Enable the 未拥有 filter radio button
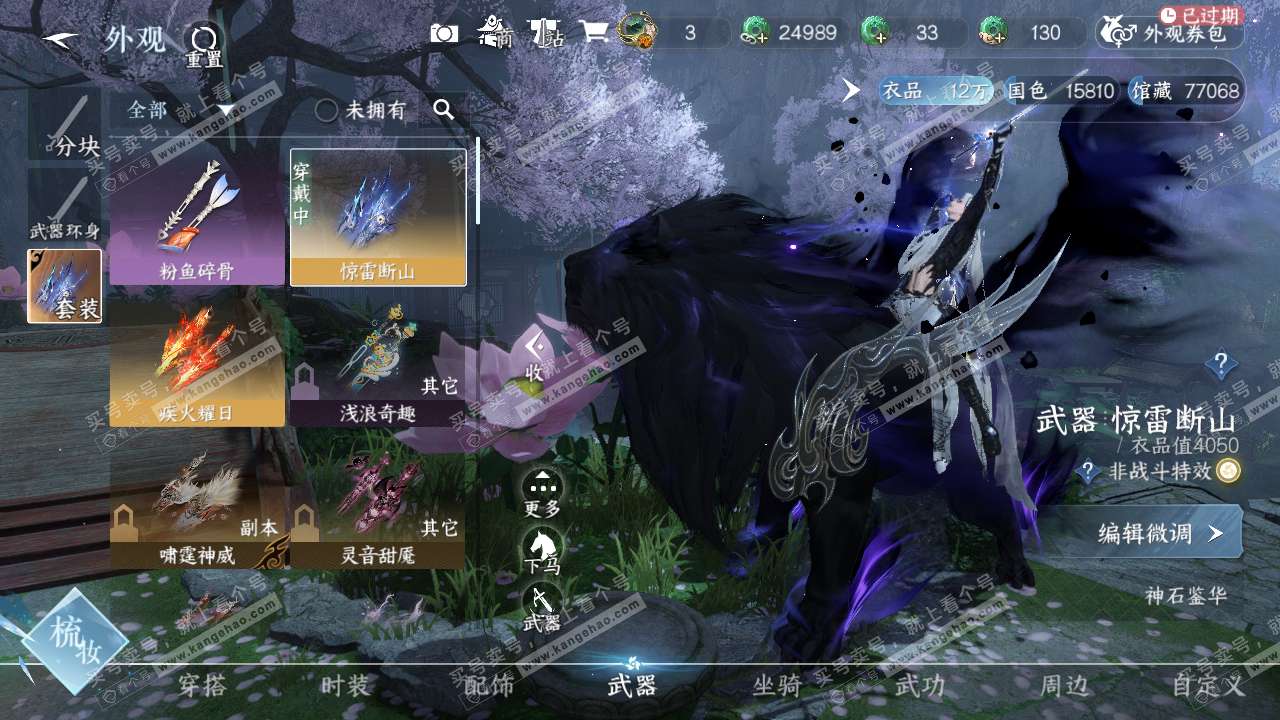1280x720 pixels. coord(326,110)
